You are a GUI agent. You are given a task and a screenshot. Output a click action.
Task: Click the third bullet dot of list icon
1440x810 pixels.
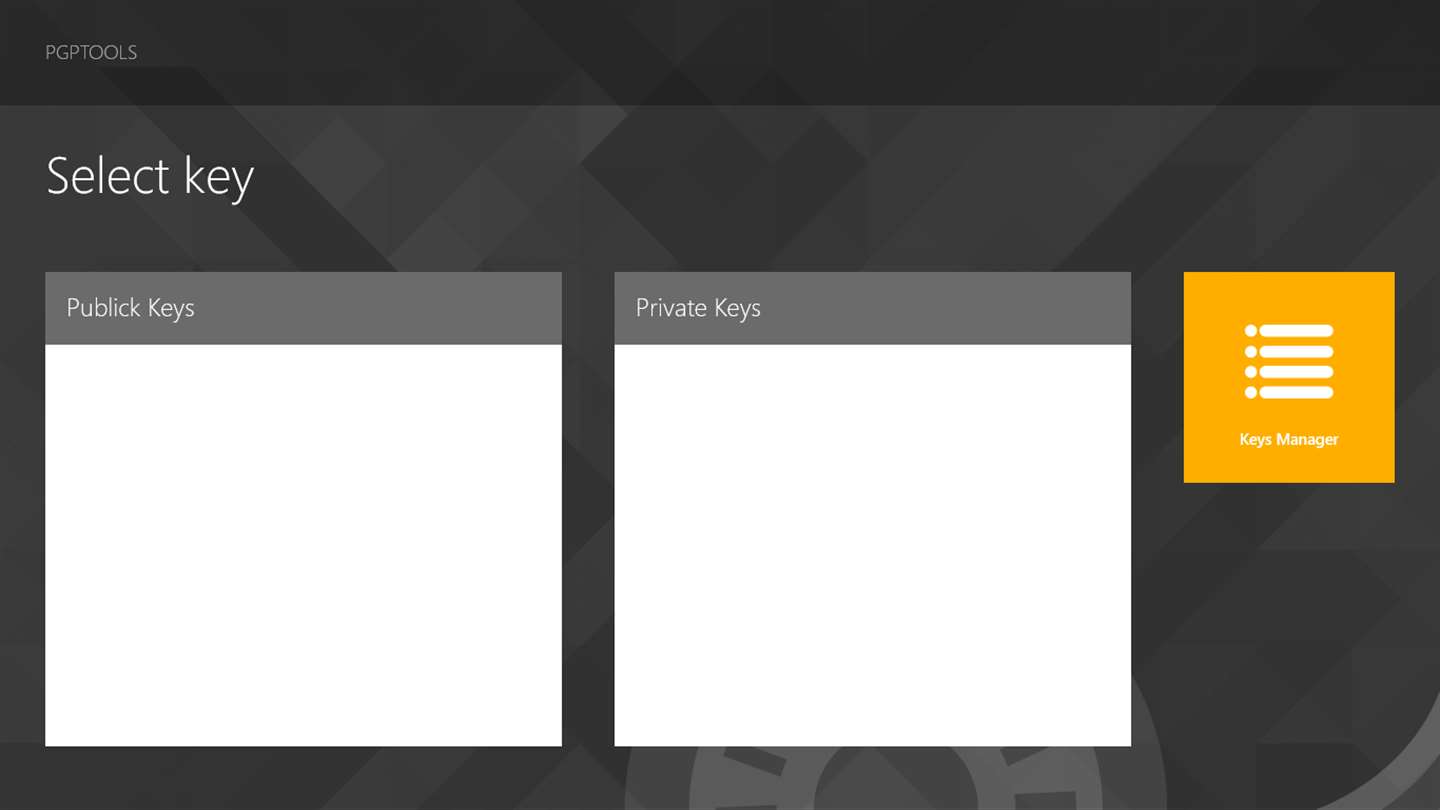(1250, 372)
